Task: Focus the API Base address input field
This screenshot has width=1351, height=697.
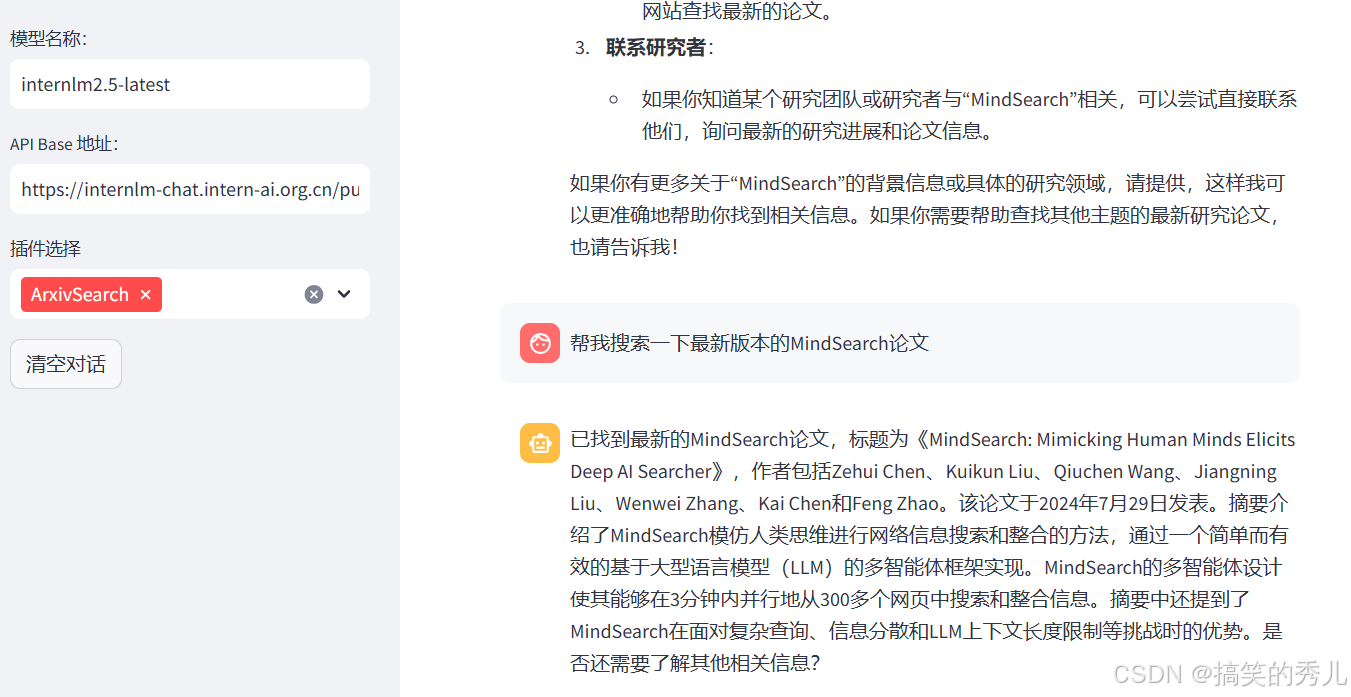Action: [190, 189]
